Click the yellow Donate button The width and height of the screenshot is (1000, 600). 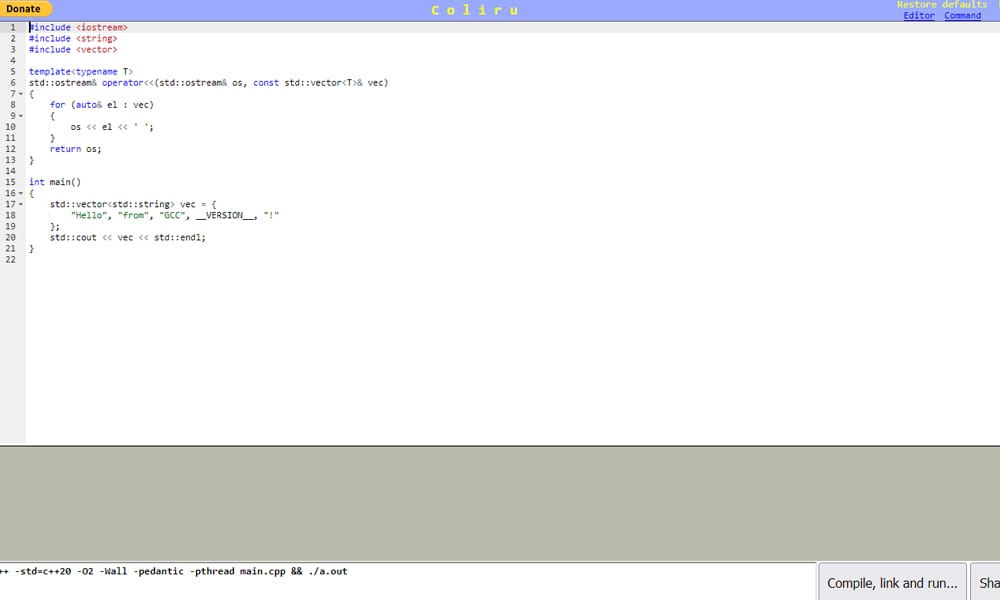[24, 9]
